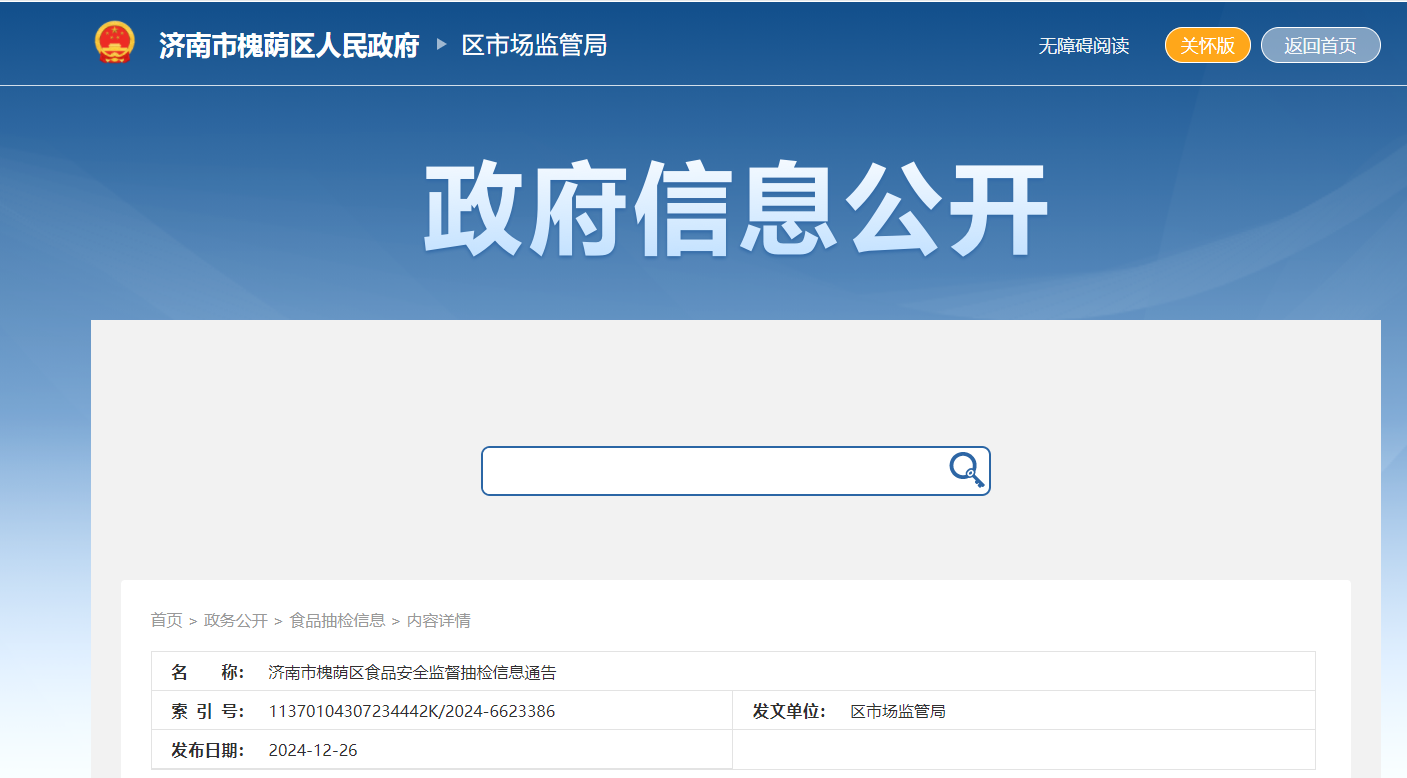Navigate to 食品抽检信息 breadcrumb
Image resolution: width=1407 pixels, height=778 pixels.
click(x=337, y=621)
